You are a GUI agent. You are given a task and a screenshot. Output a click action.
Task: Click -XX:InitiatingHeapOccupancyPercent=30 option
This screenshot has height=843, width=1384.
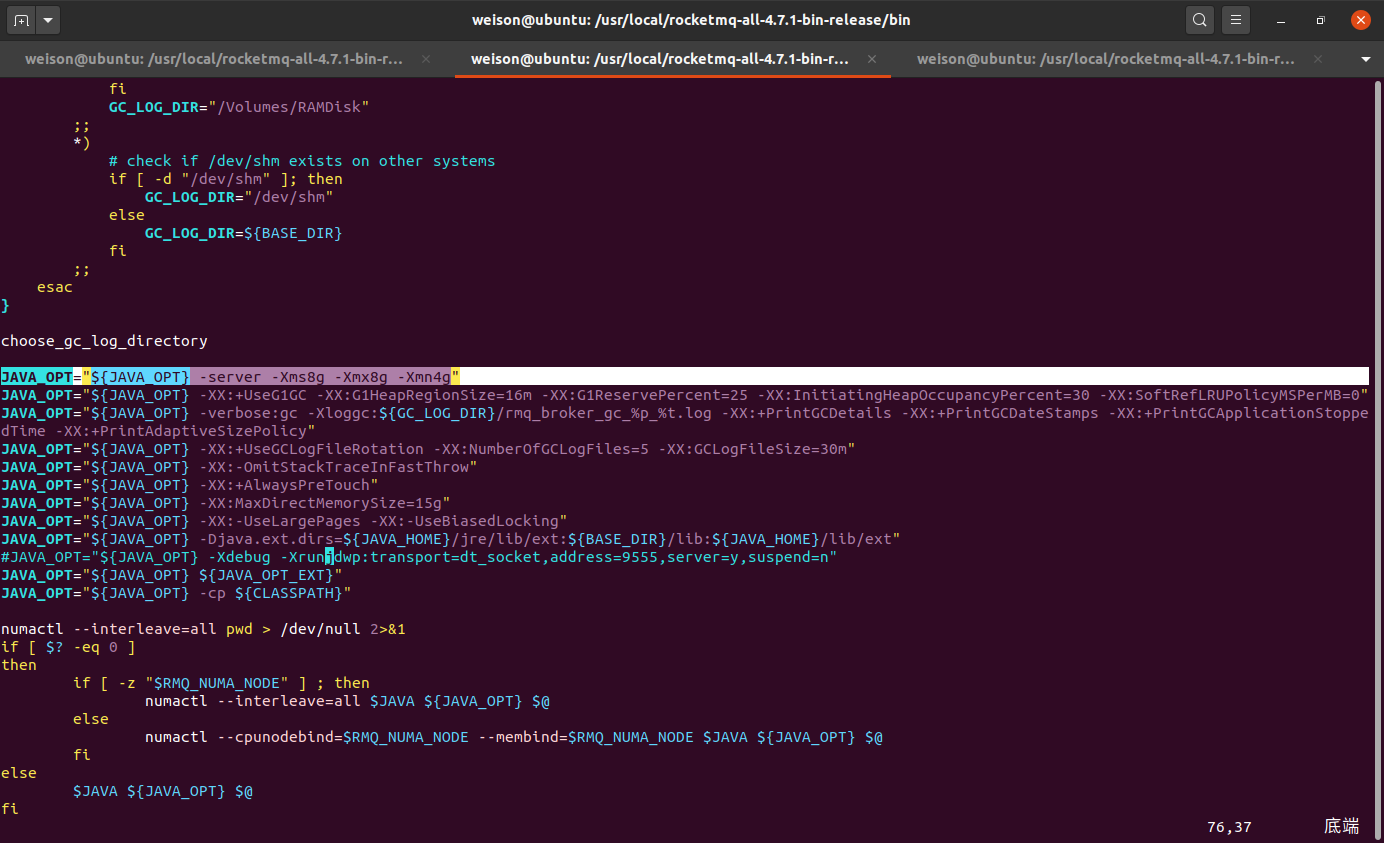[924, 395]
